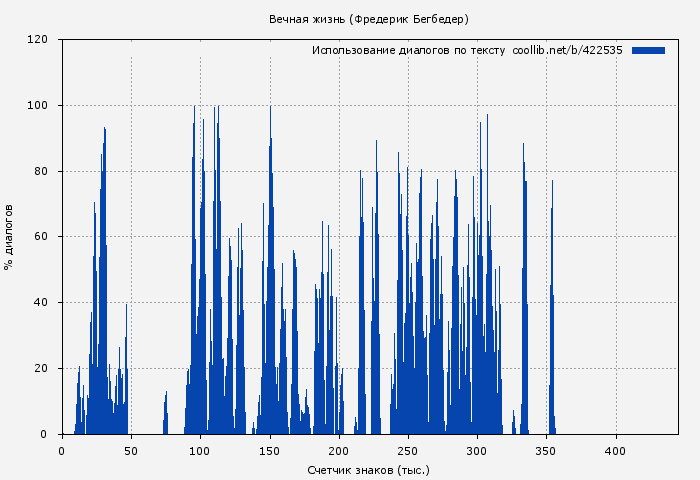
Task: Click the y-axis tick label 20
Action: point(41,369)
